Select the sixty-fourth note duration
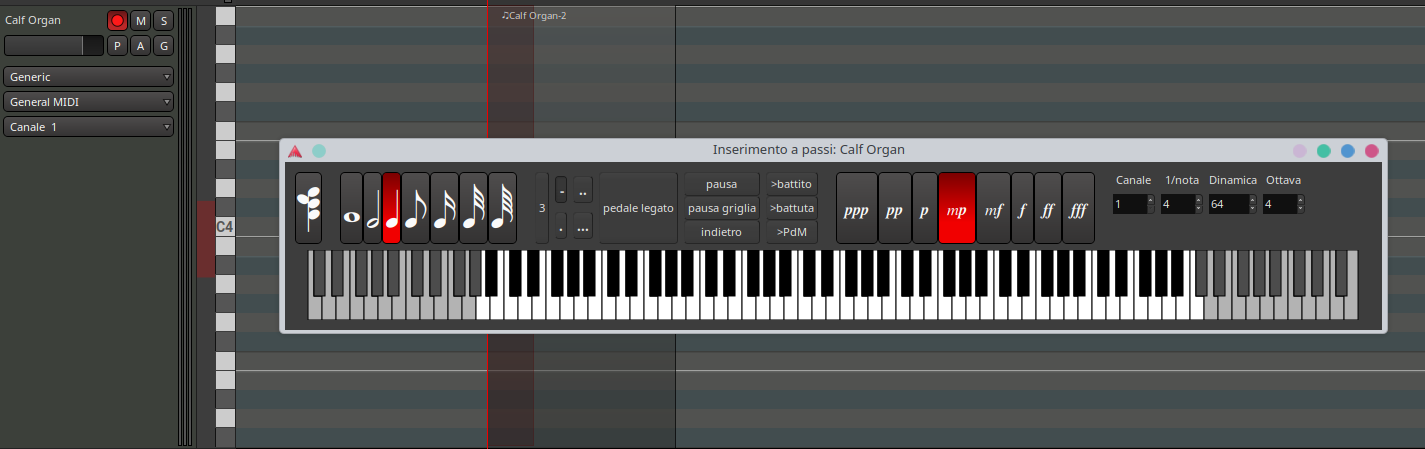1425x449 pixels. [x=502, y=208]
